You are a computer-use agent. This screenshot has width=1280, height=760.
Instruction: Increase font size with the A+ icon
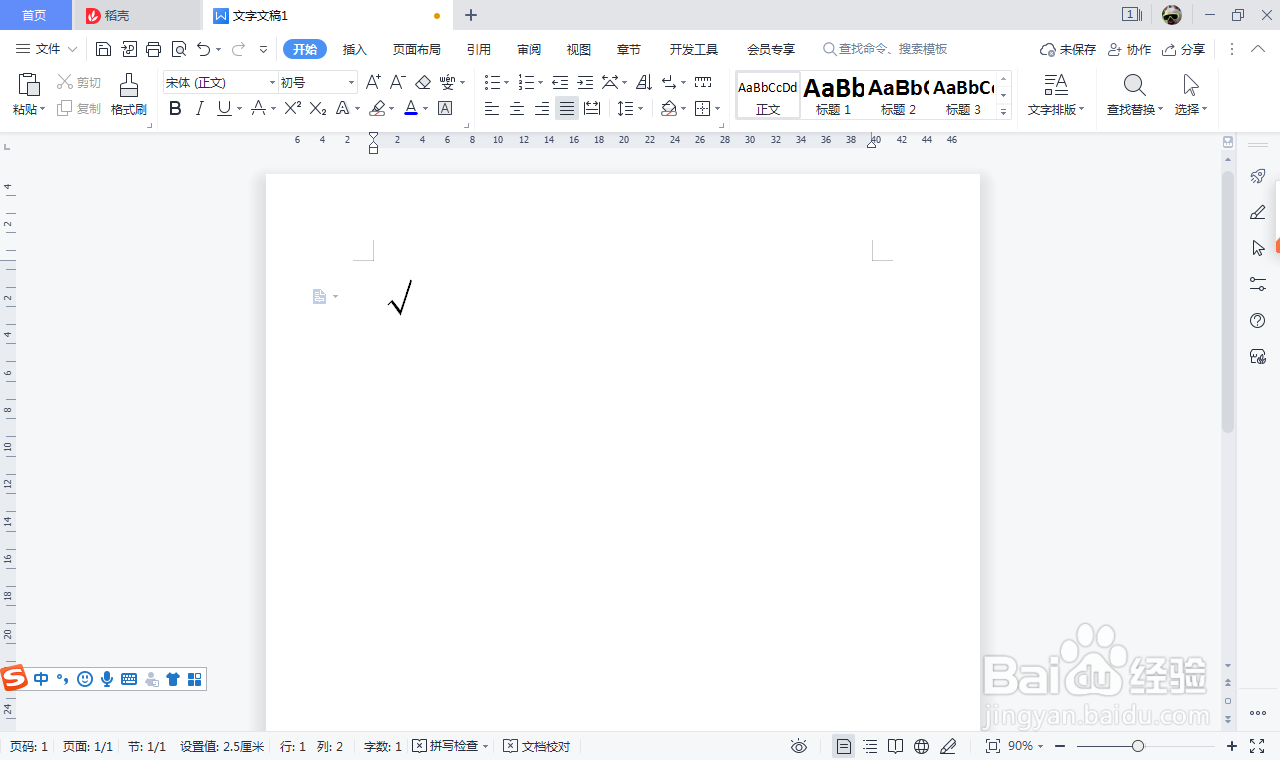[x=373, y=82]
